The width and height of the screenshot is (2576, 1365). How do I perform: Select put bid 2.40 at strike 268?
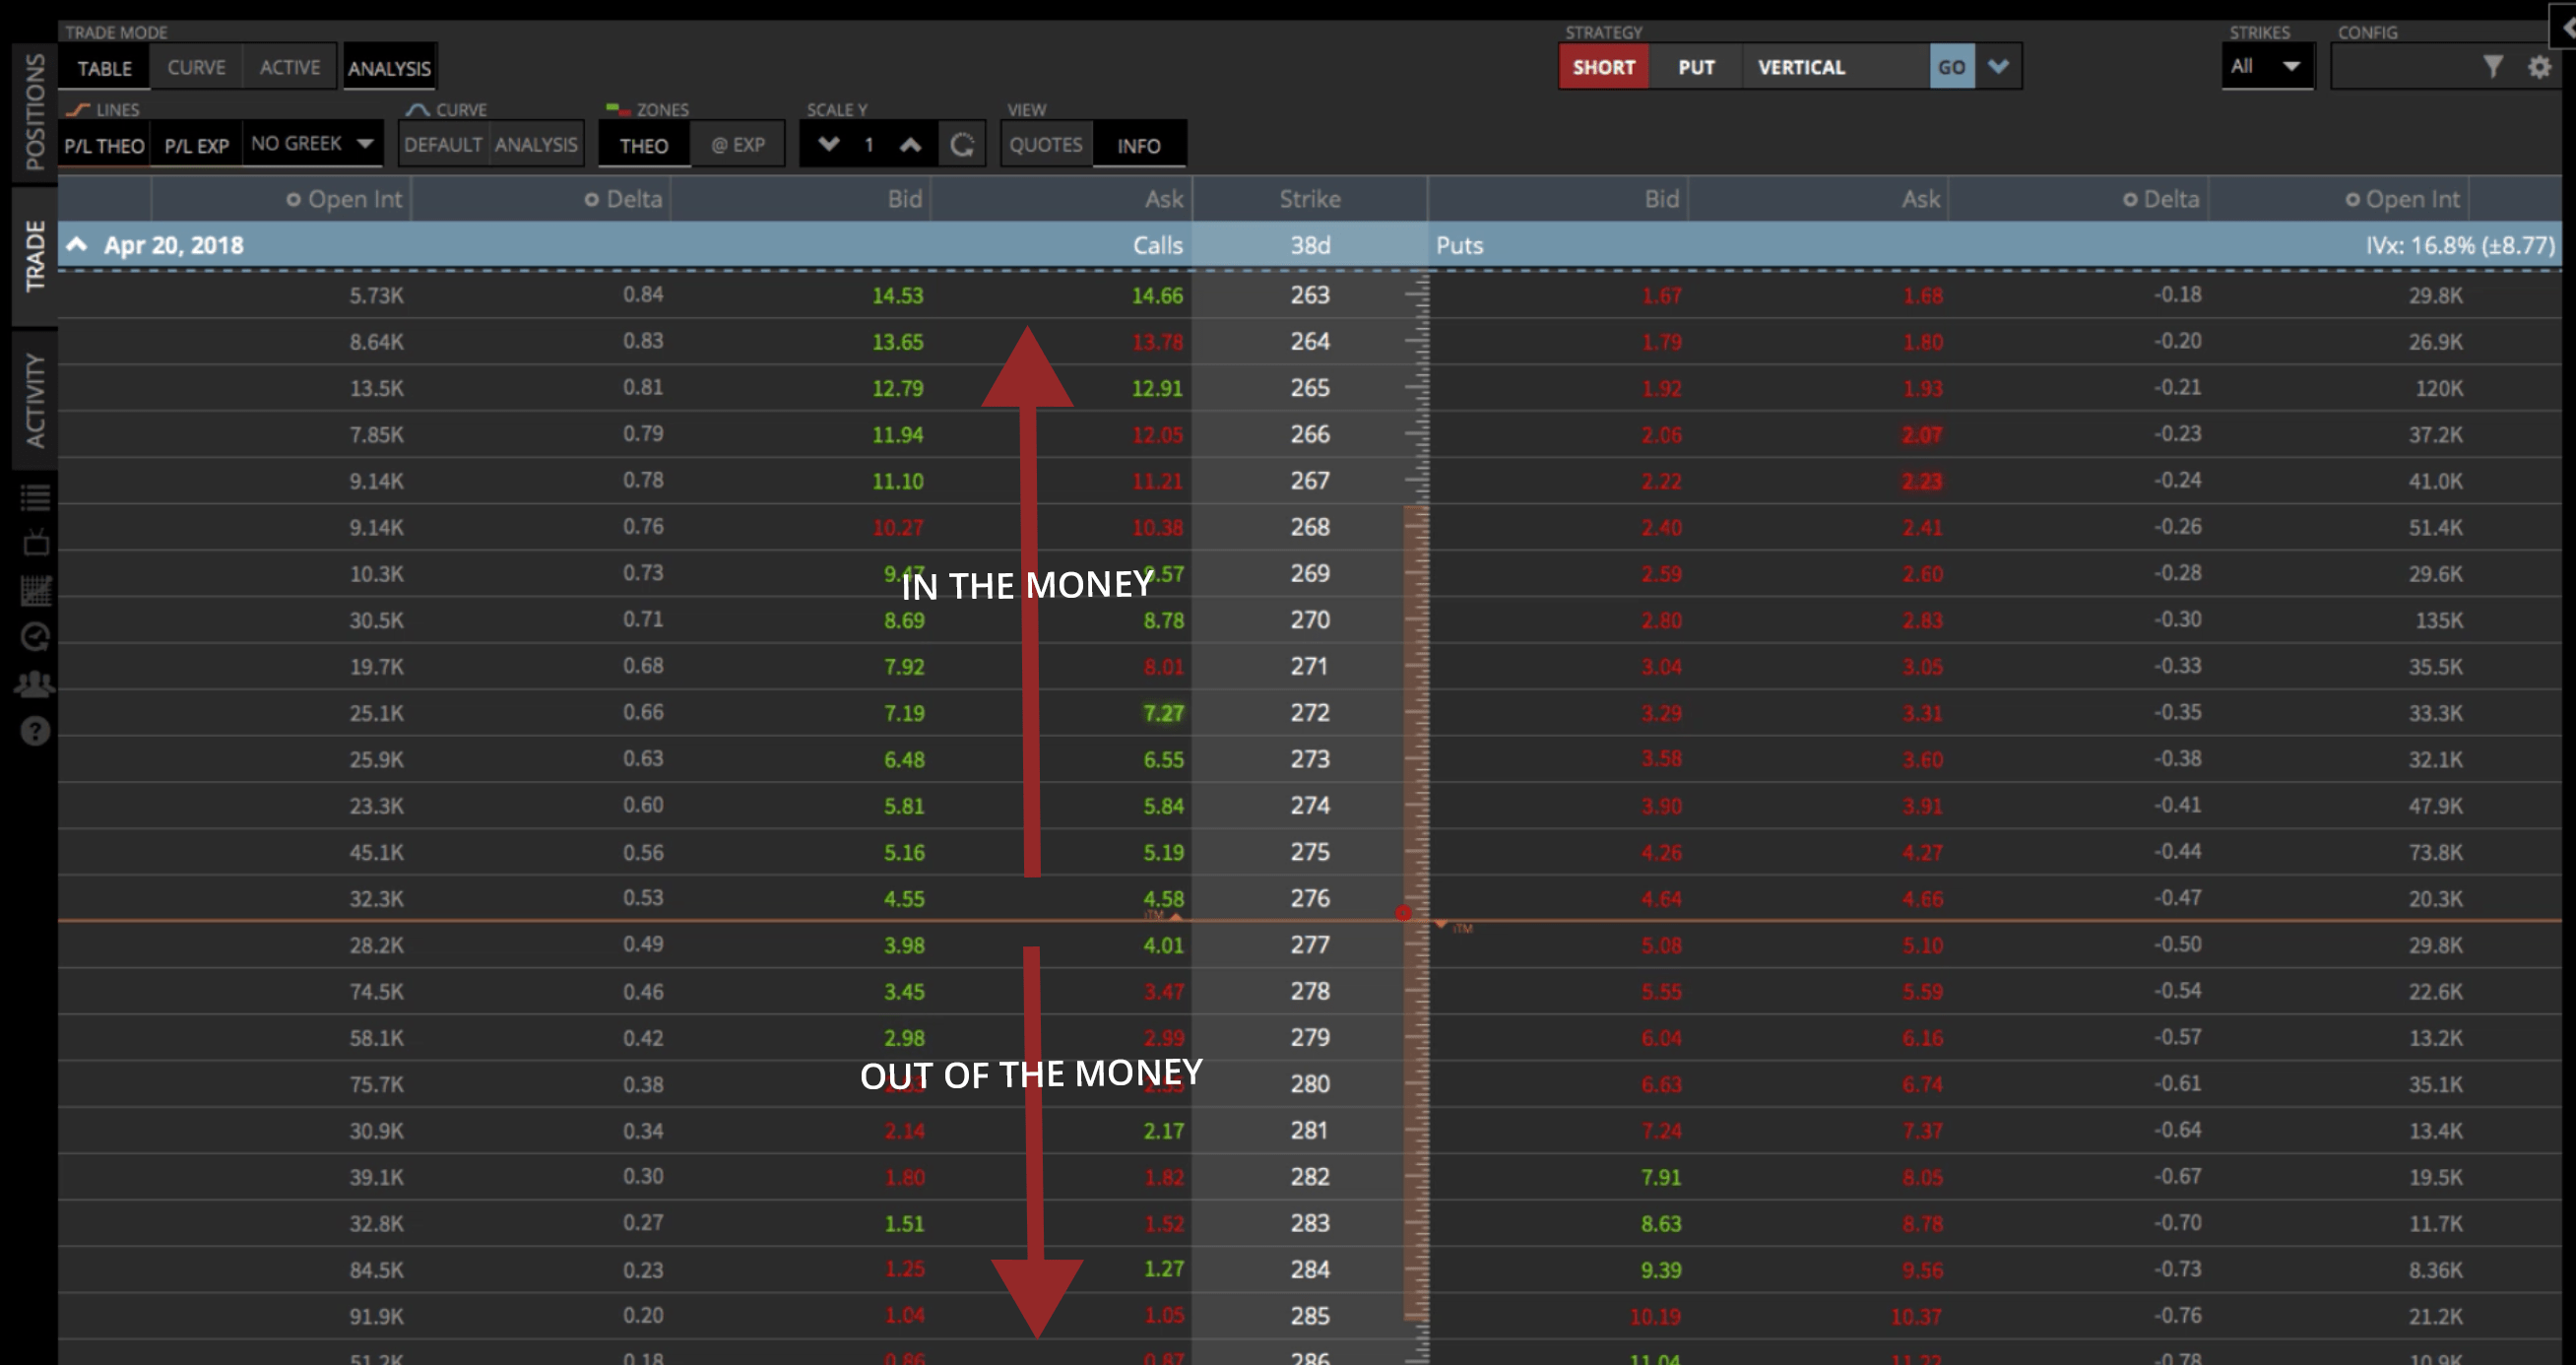[1661, 527]
